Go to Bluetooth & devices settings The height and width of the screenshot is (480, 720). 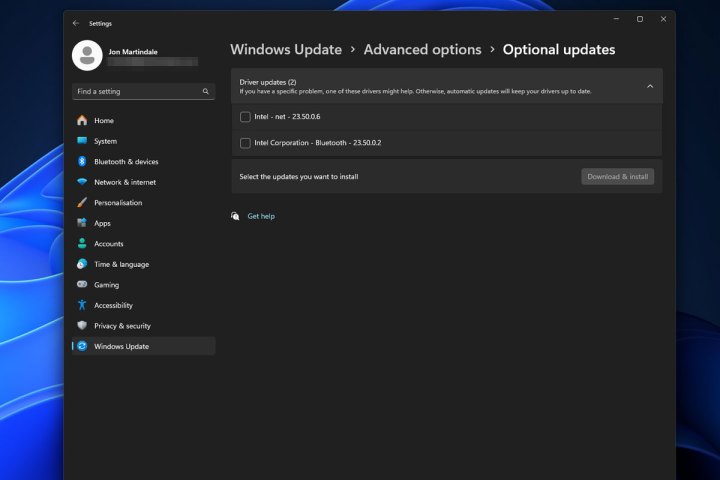click(x=143, y=161)
